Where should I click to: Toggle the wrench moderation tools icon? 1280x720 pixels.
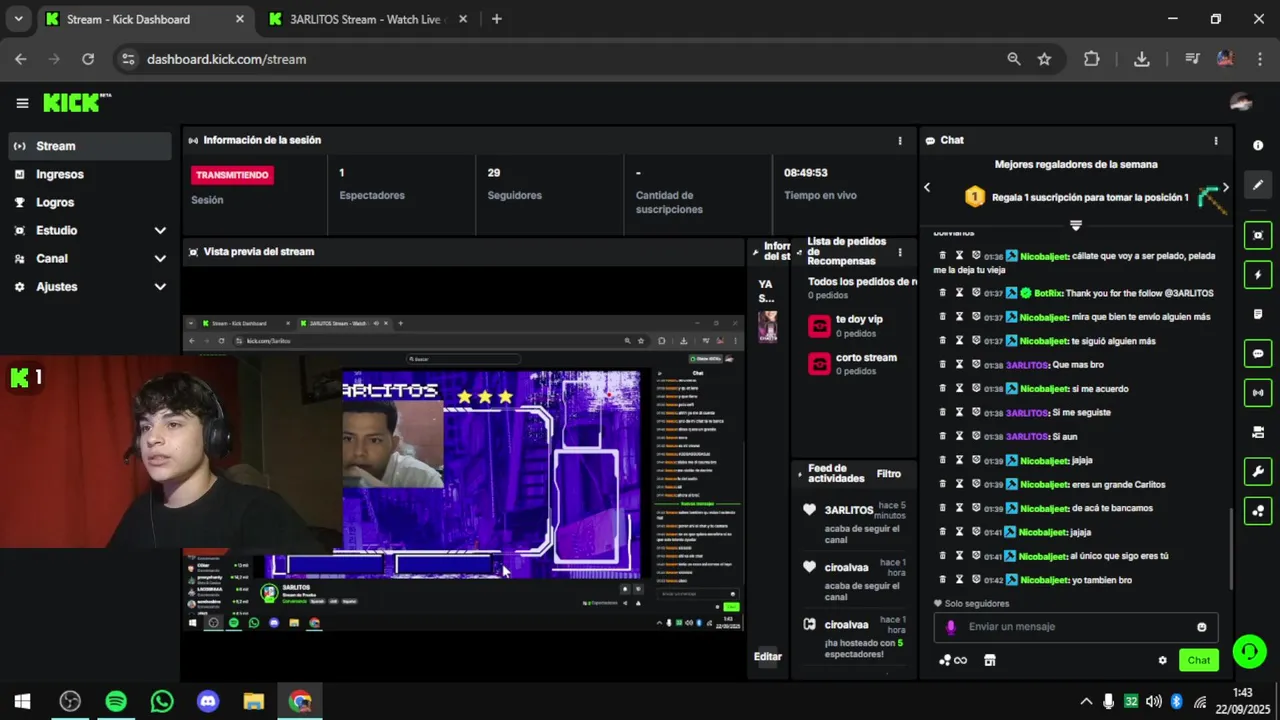tap(1258, 471)
